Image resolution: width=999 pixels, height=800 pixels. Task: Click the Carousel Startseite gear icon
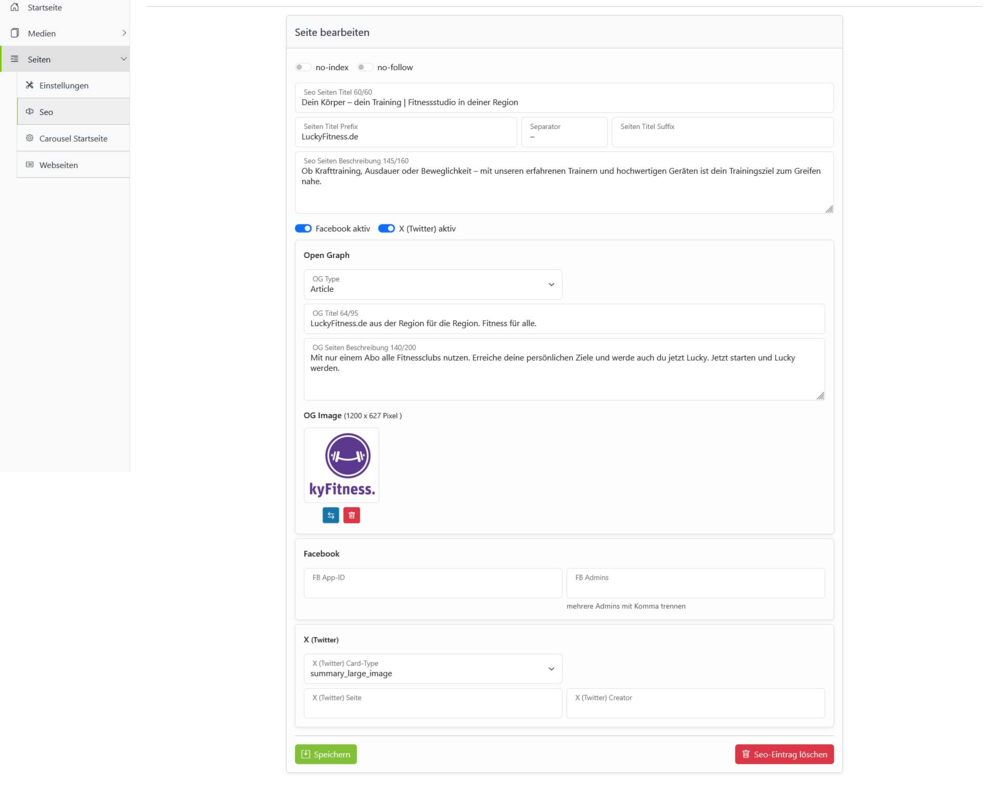coord(29,138)
